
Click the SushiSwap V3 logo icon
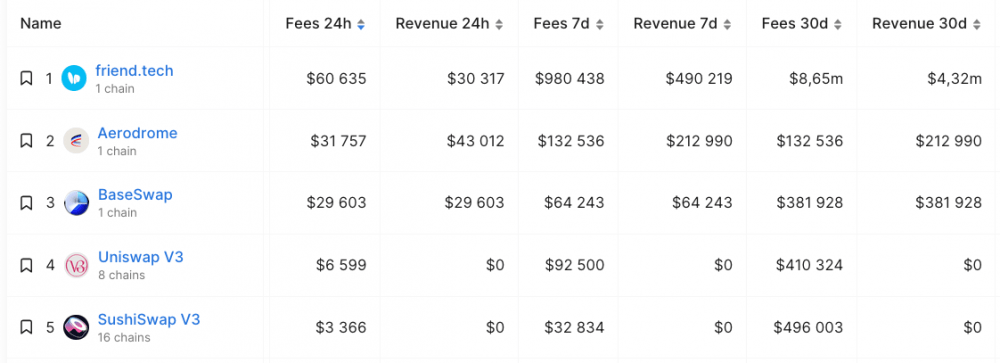(76, 327)
